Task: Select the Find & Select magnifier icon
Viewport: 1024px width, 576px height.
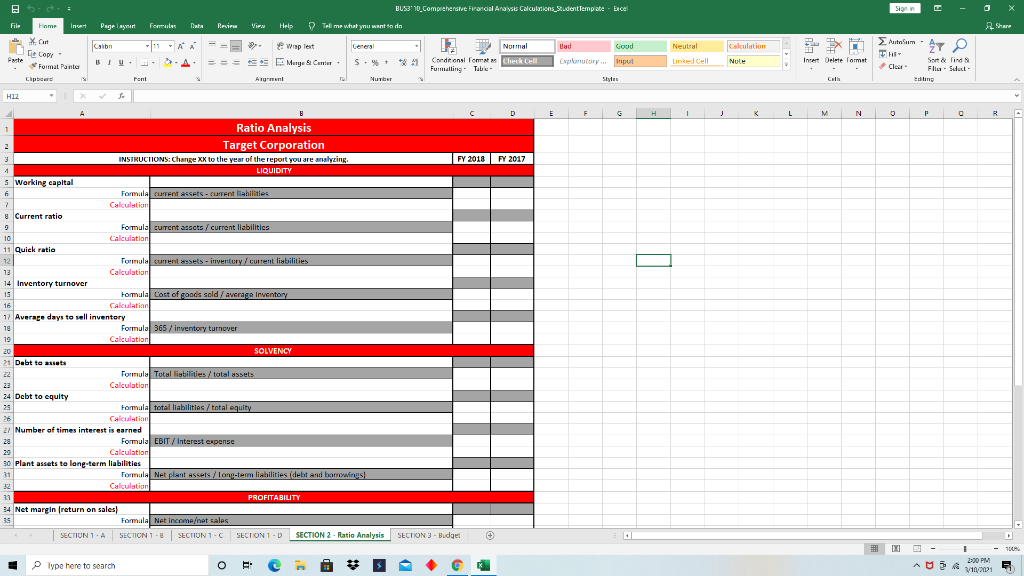Action: [x=961, y=44]
